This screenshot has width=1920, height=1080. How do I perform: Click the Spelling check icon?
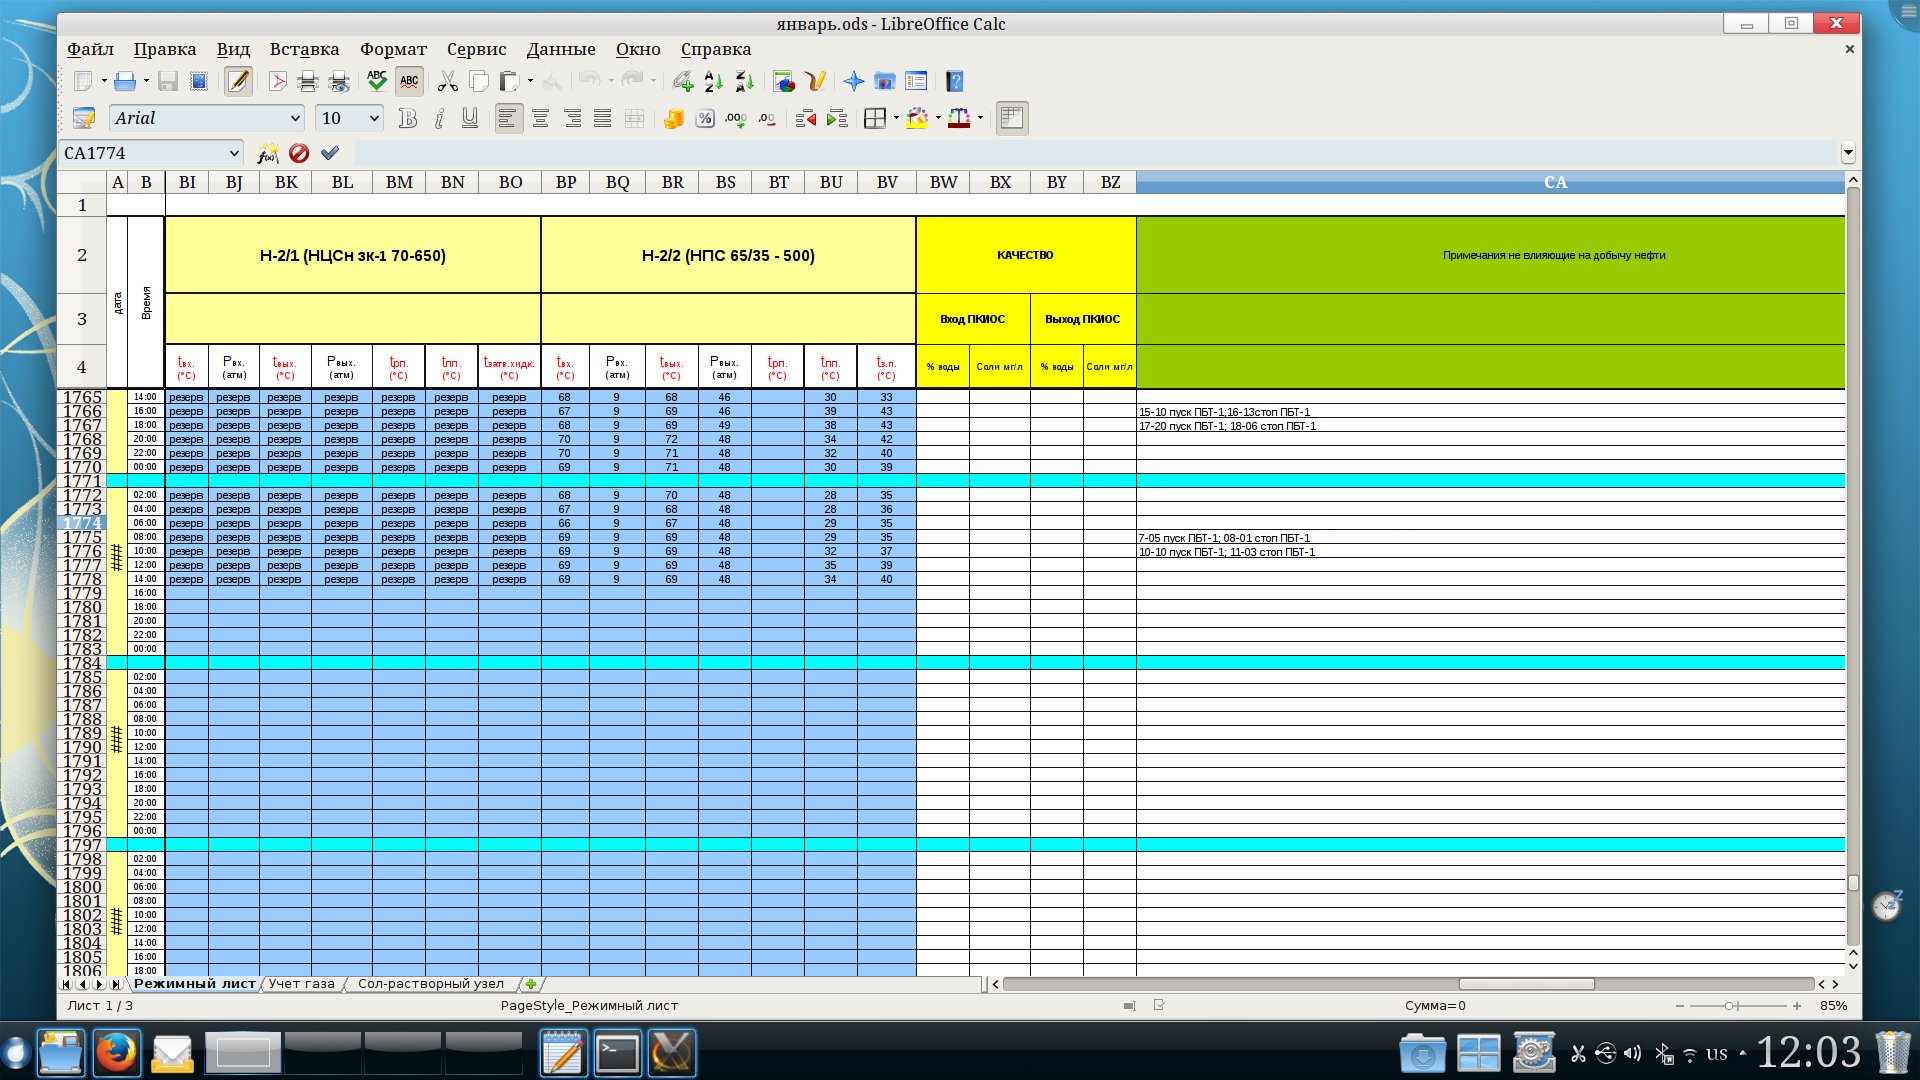pyautogui.click(x=377, y=82)
